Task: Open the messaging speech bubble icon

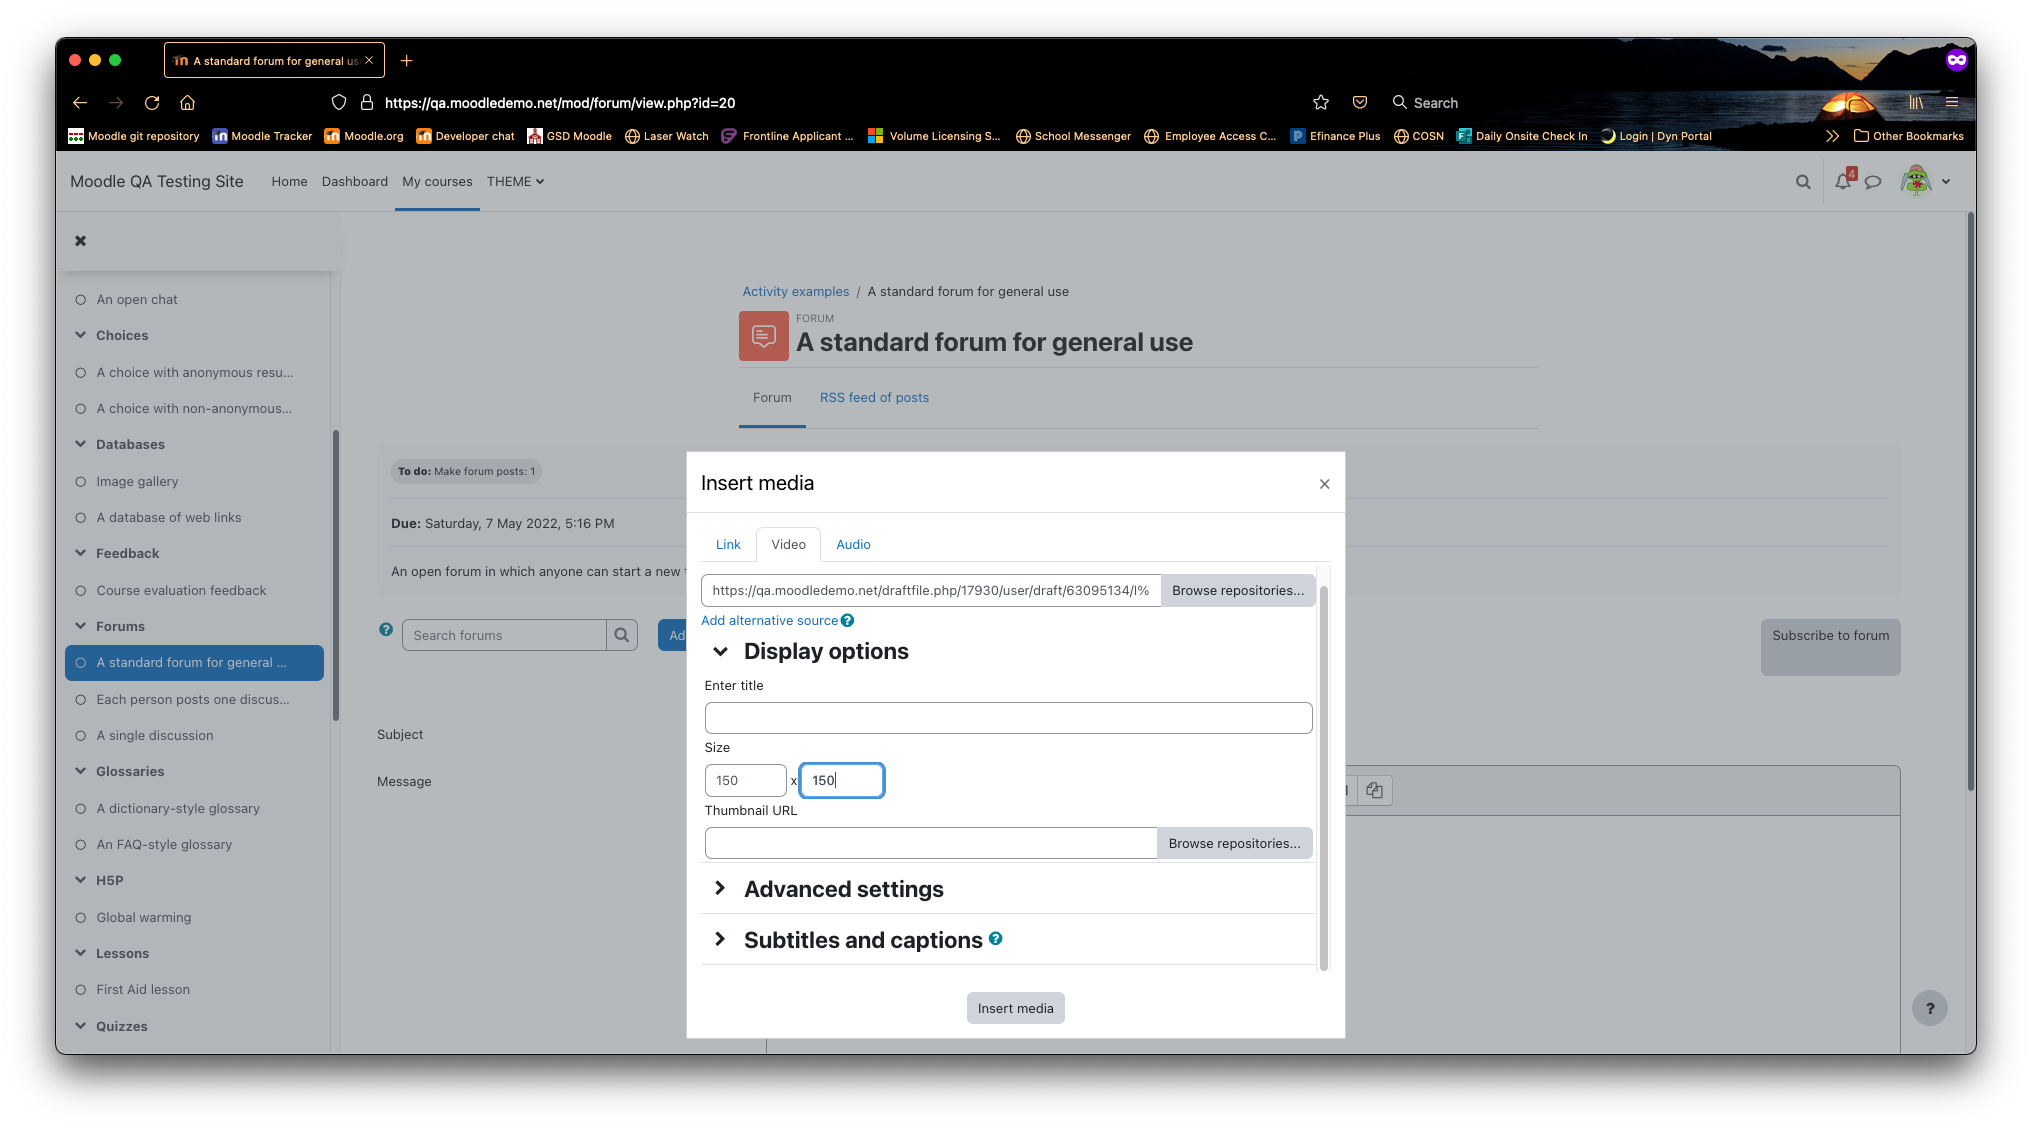Action: [1873, 182]
